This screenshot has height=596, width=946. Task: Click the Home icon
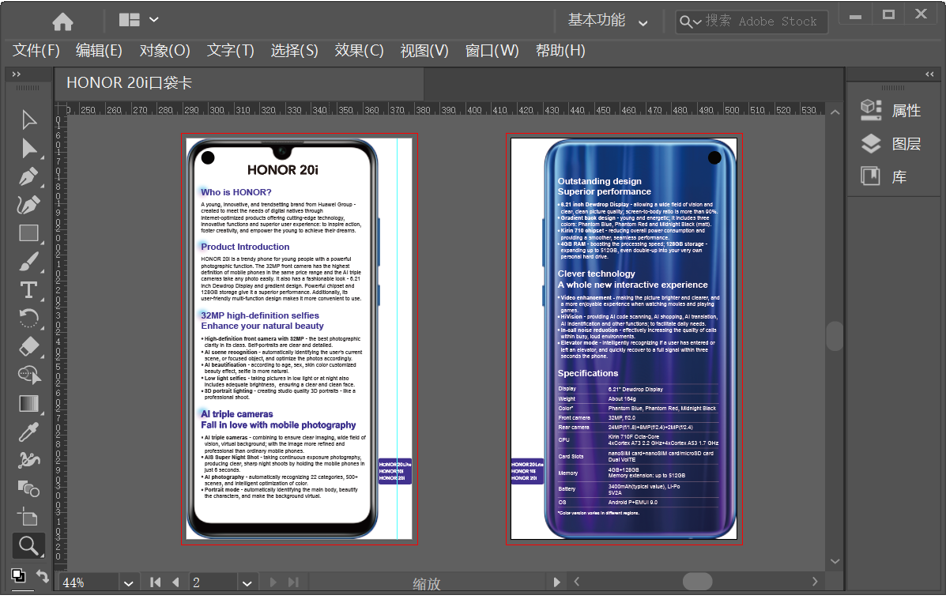click(62, 22)
